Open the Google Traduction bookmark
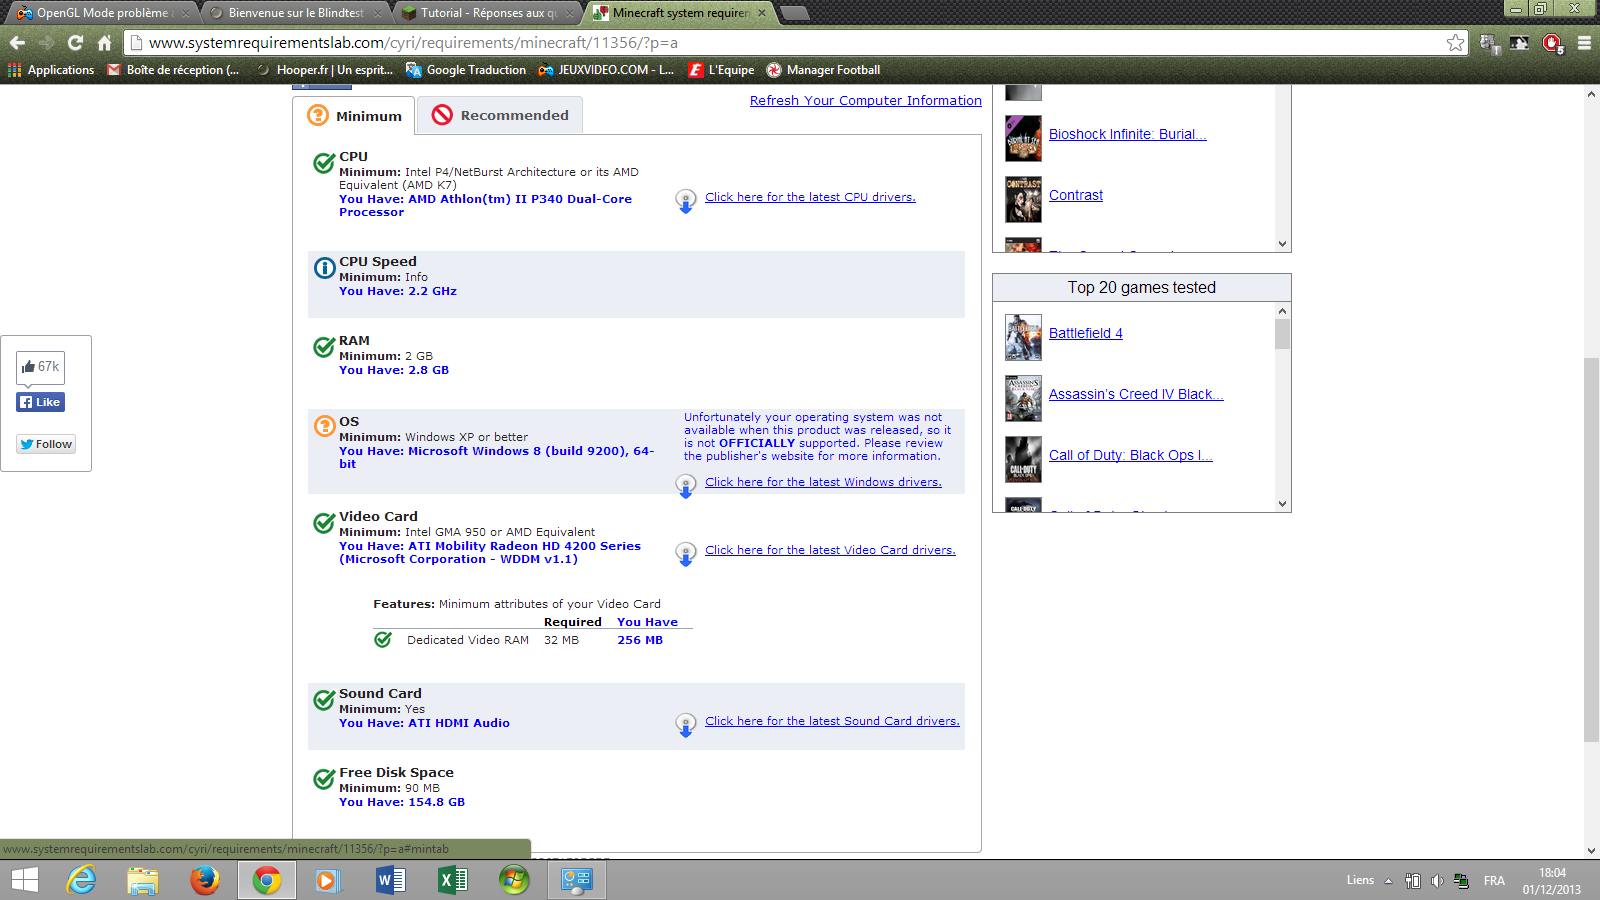 point(466,70)
